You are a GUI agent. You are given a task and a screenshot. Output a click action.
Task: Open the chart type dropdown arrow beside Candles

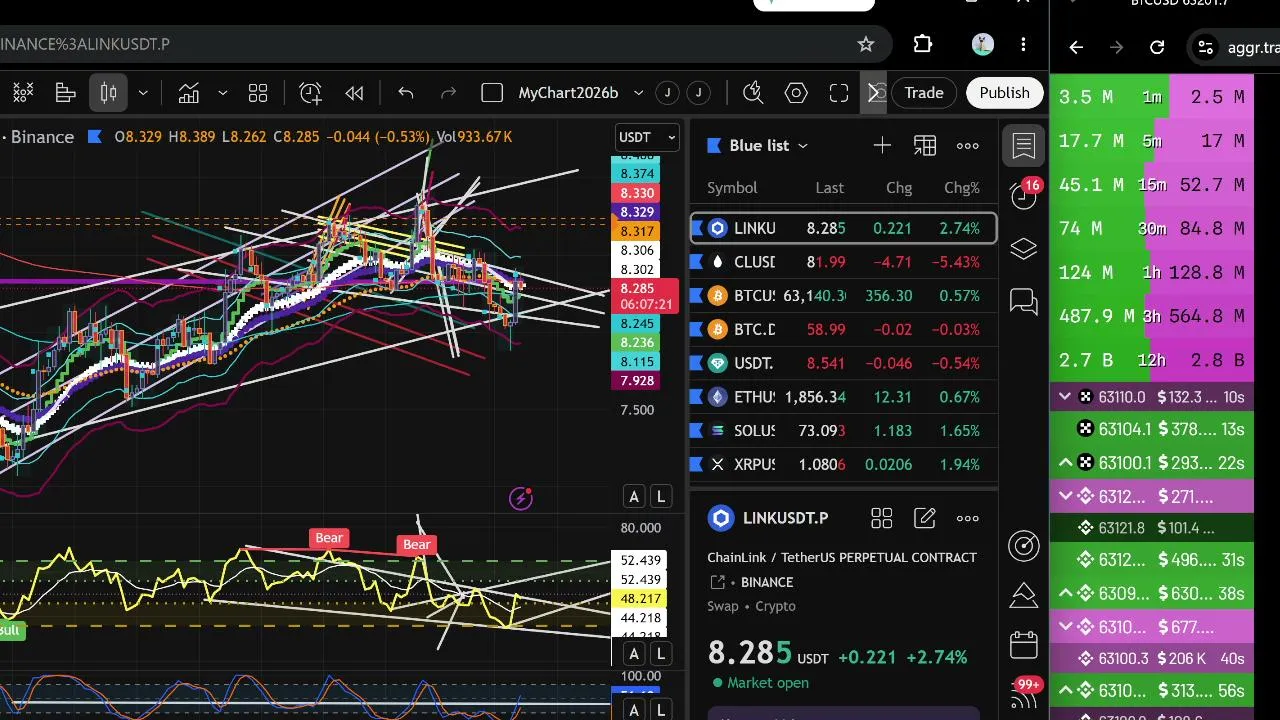click(143, 93)
